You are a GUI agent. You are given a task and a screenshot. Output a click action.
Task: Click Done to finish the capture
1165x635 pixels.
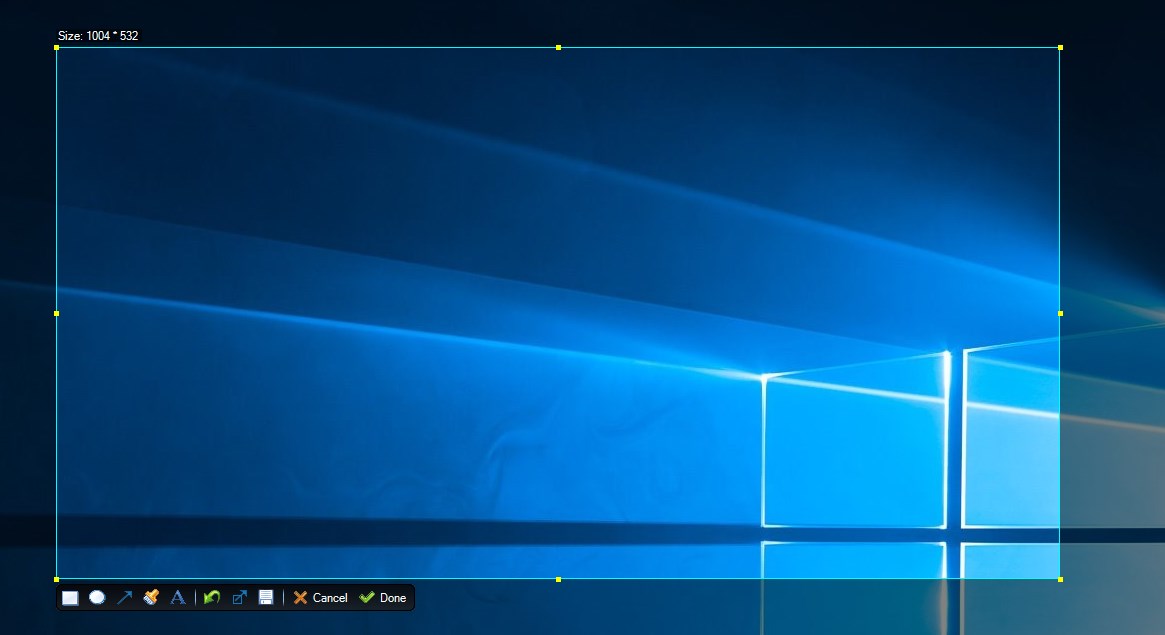click(383, 598)
